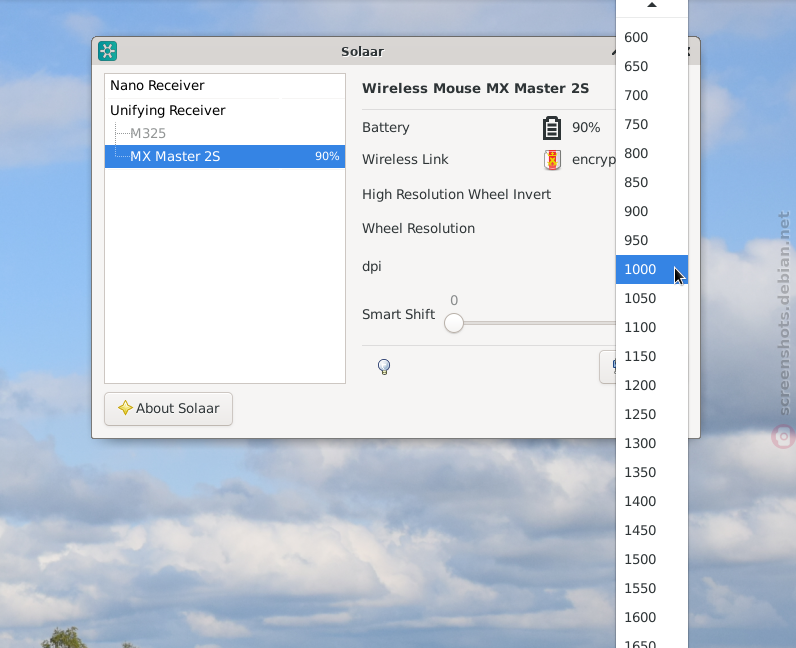The height and width of the screenshot is (648, 796).
Task: Choose 800 dpi from the list
Action: coord(652,153)
